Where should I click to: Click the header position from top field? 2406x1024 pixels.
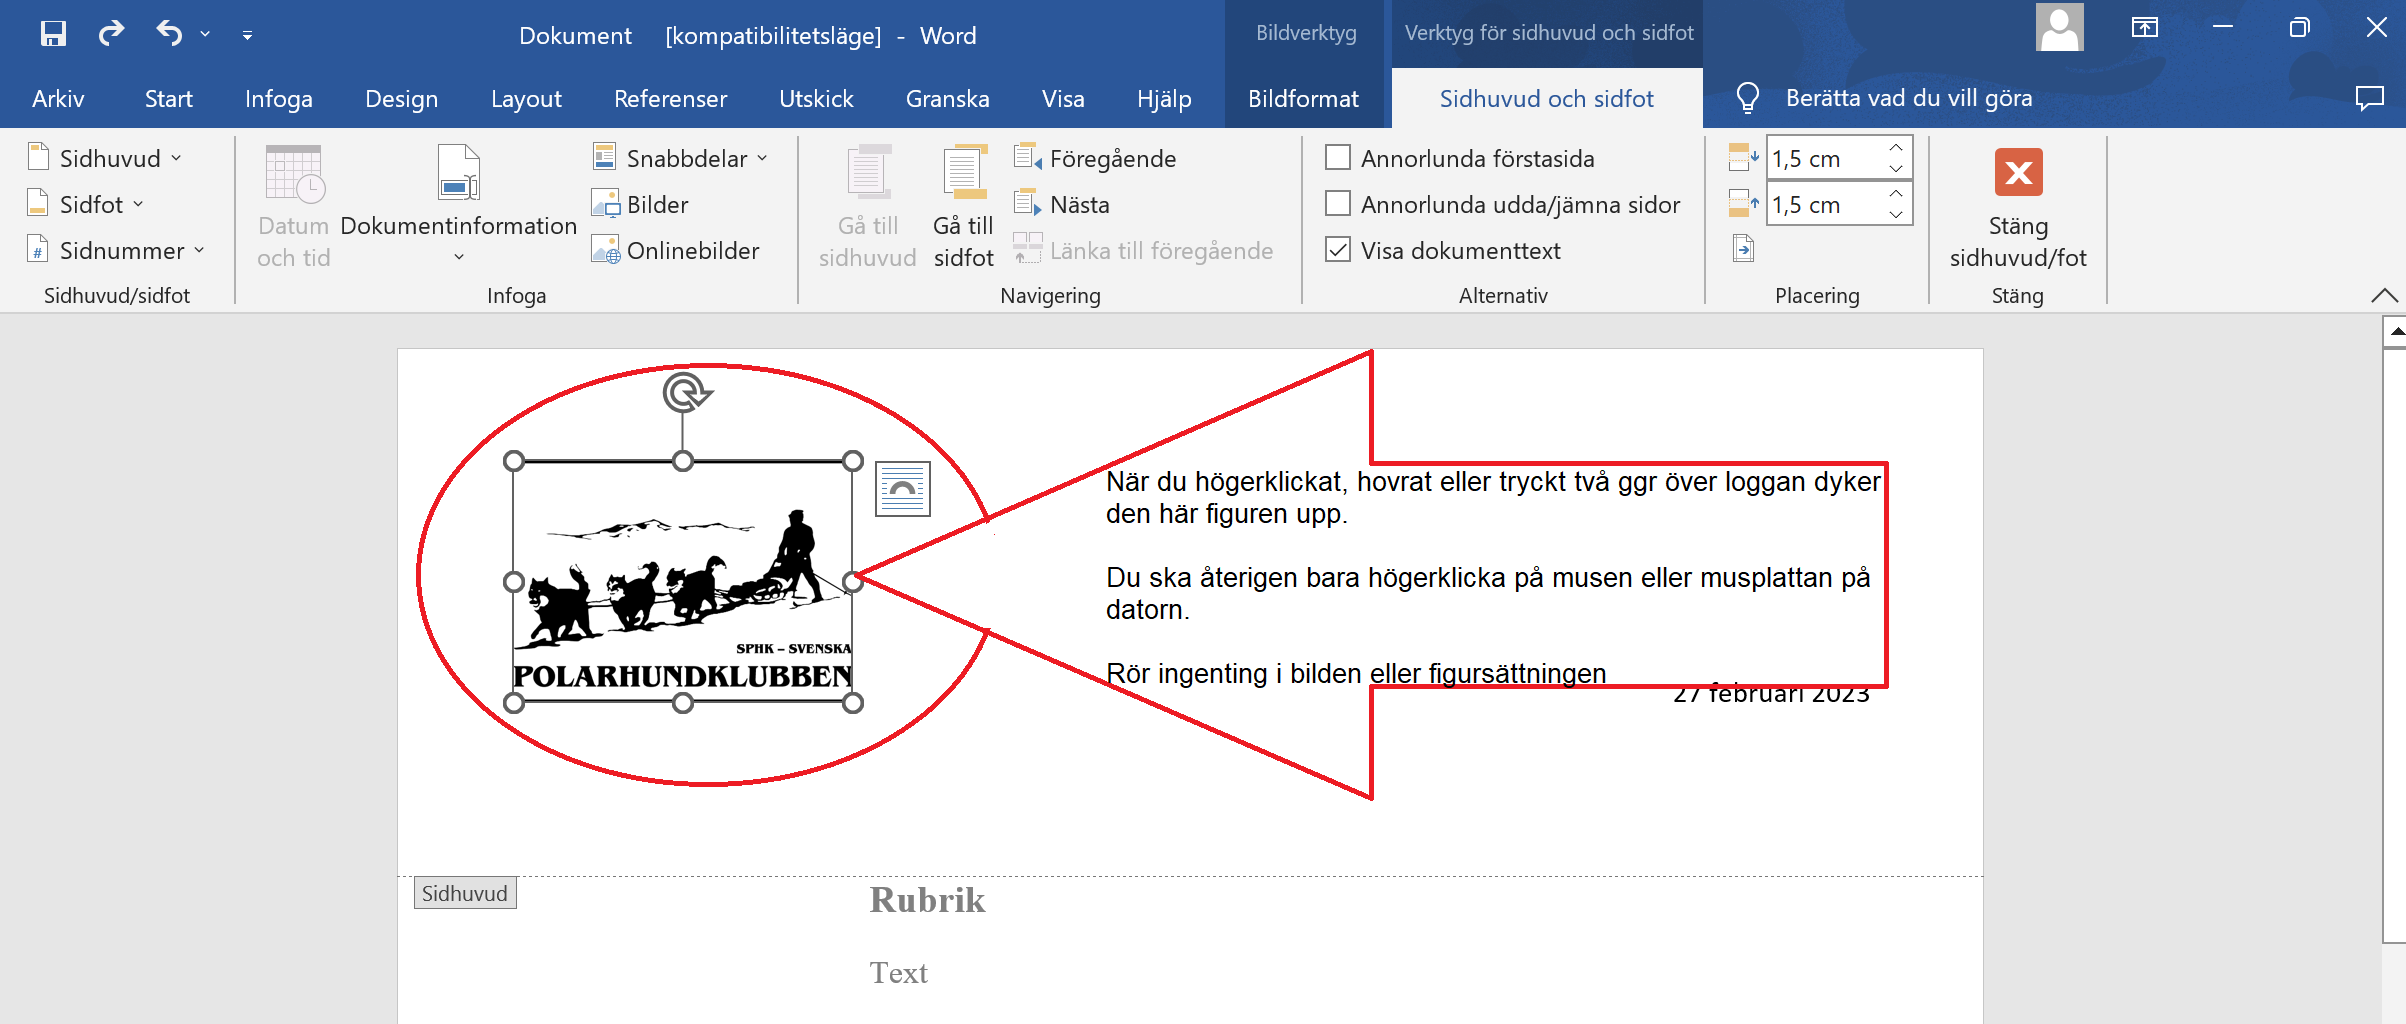point(1824,158)
